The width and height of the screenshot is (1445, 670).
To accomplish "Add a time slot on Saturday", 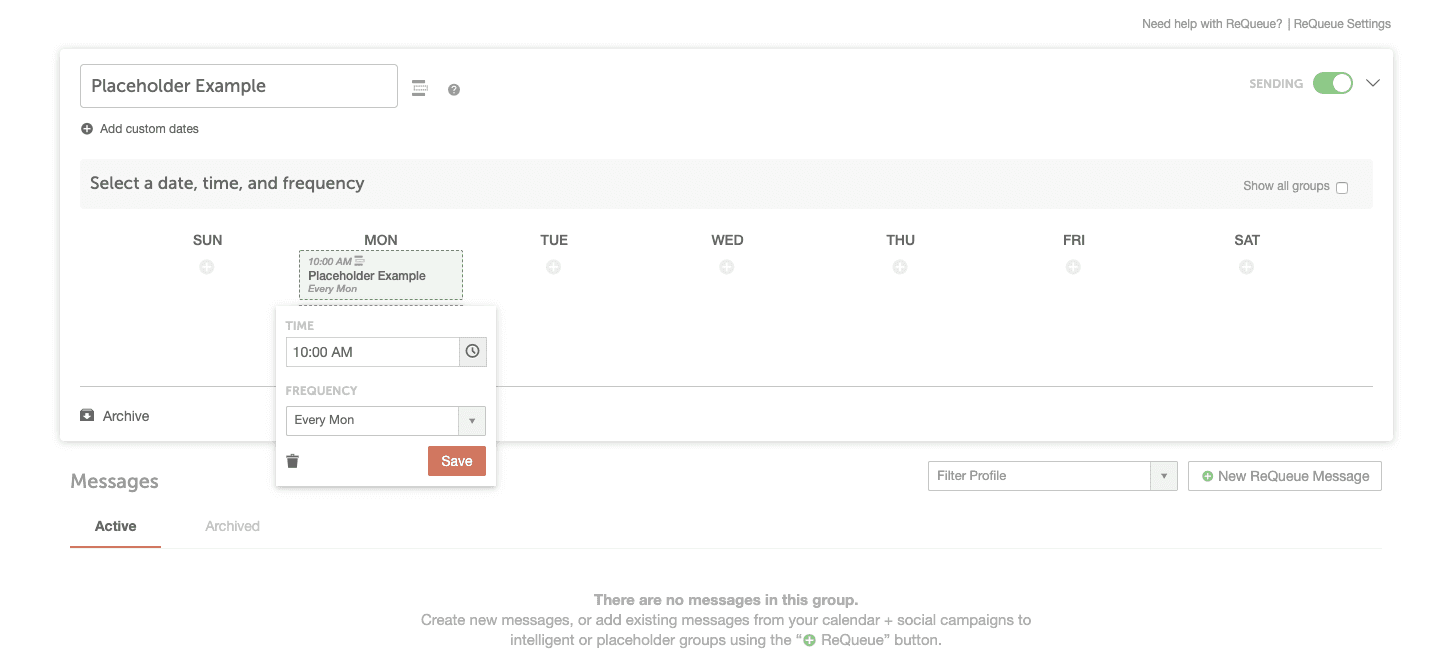I will pos(1246,267).
